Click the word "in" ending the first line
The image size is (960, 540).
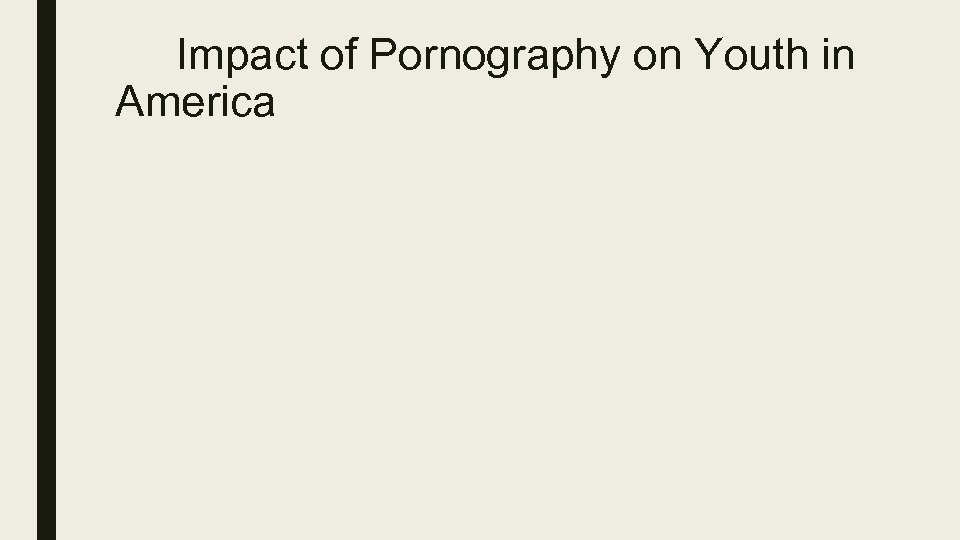point(838,57)
